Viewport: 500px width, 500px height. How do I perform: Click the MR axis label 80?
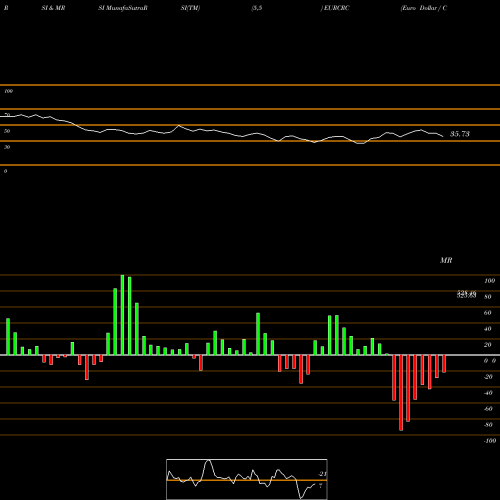[488, 297]
